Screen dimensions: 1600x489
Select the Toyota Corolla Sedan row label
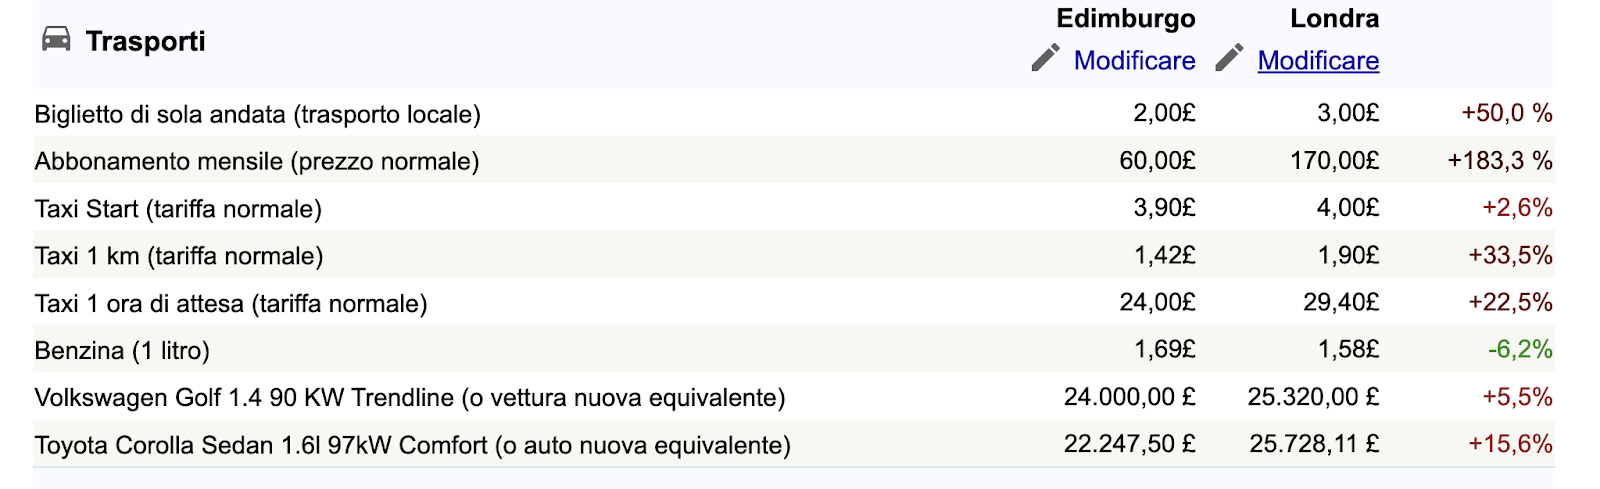click(x=412, y=445)
